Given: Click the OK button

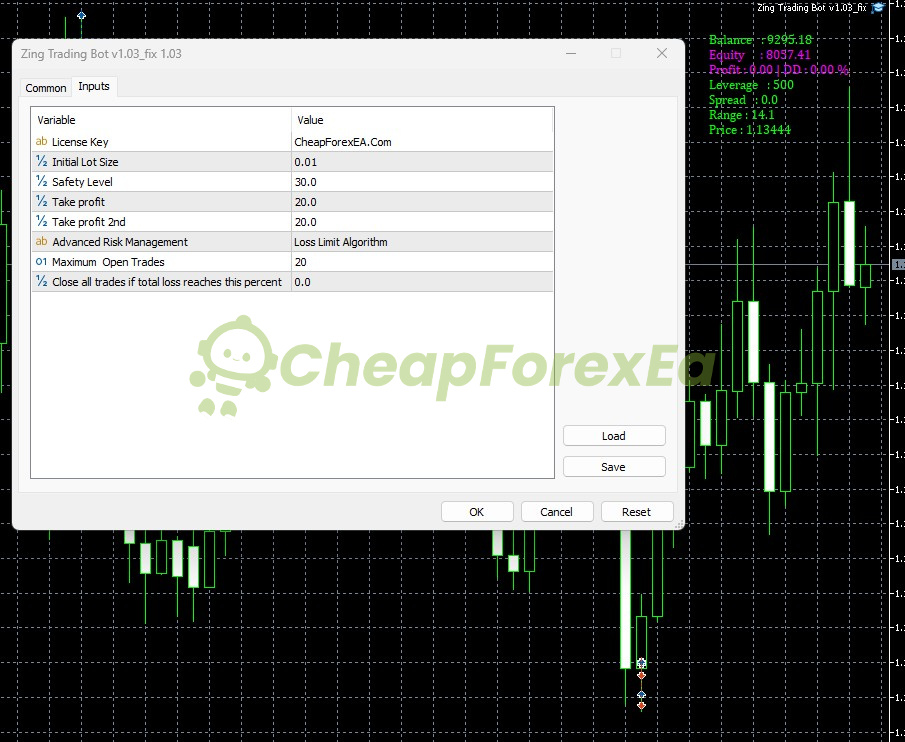Looking at the screenshot, I should click(477, 512).
